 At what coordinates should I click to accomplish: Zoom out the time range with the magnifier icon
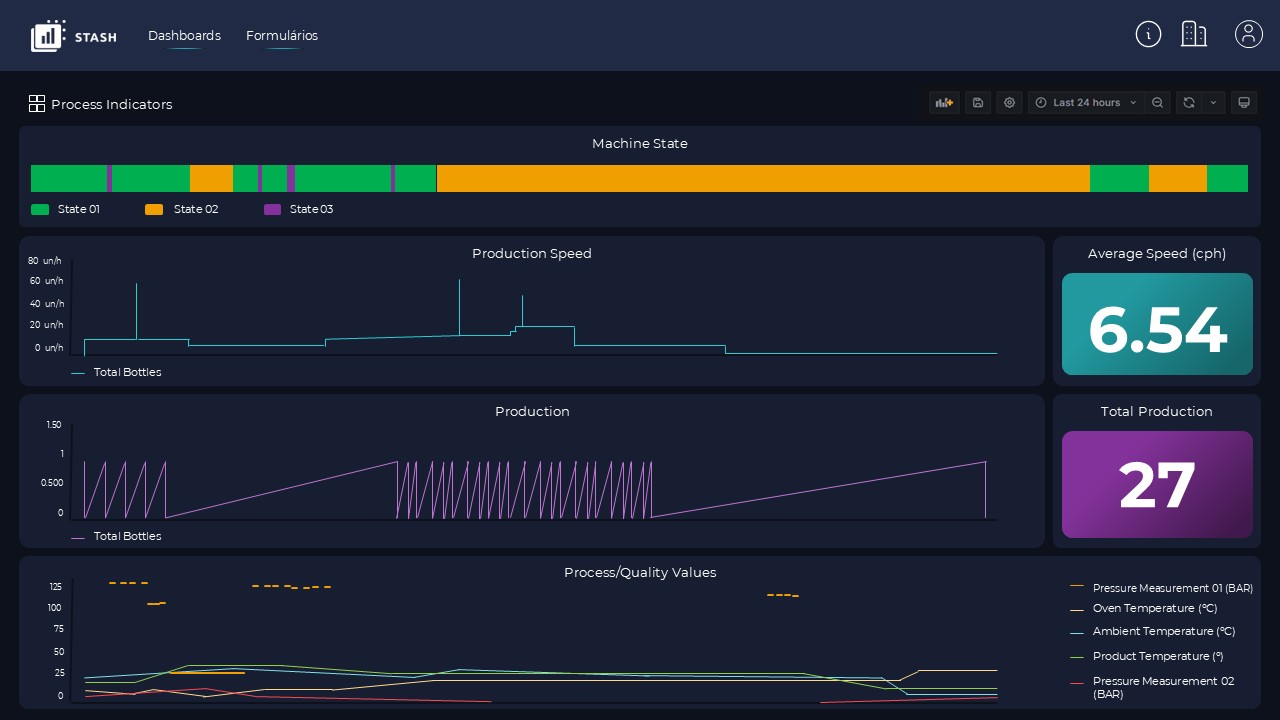(1157, 102)
